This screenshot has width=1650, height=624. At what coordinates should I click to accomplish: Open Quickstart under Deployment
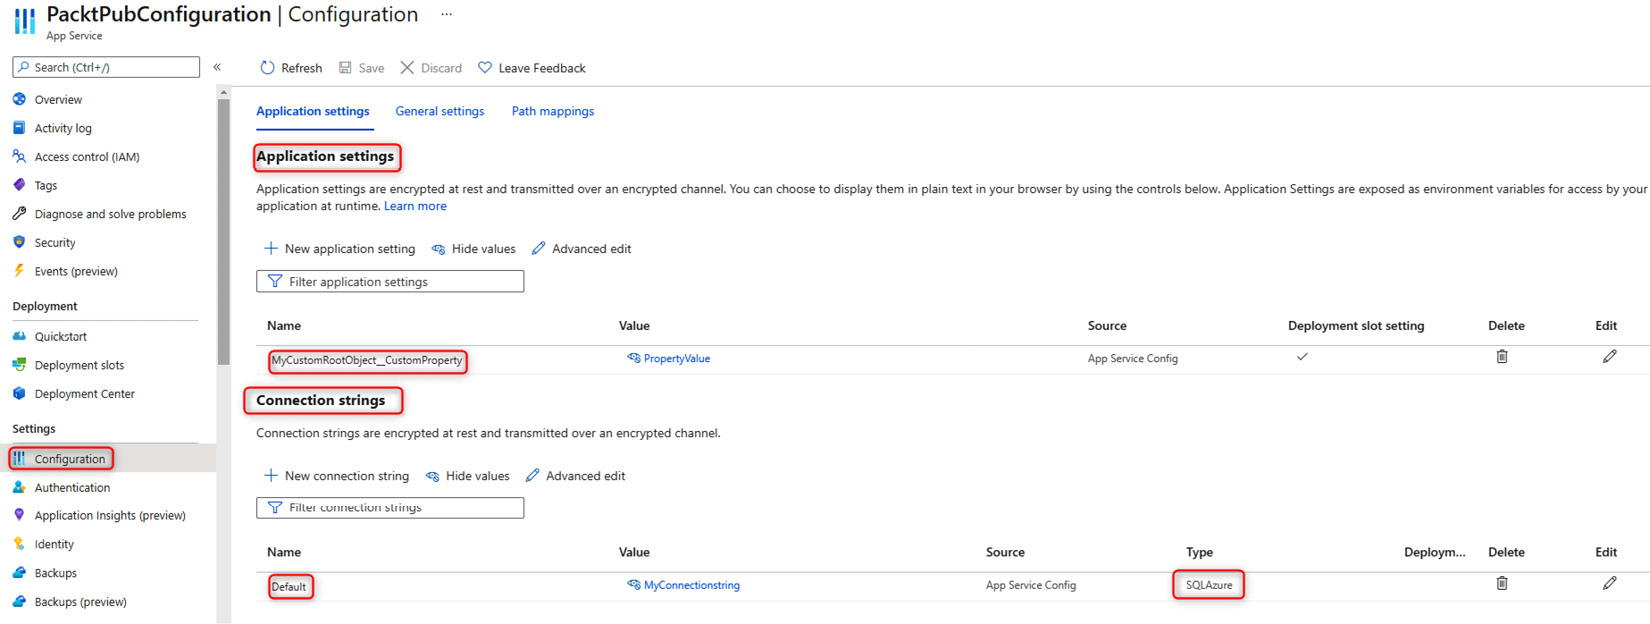point(61,337)
